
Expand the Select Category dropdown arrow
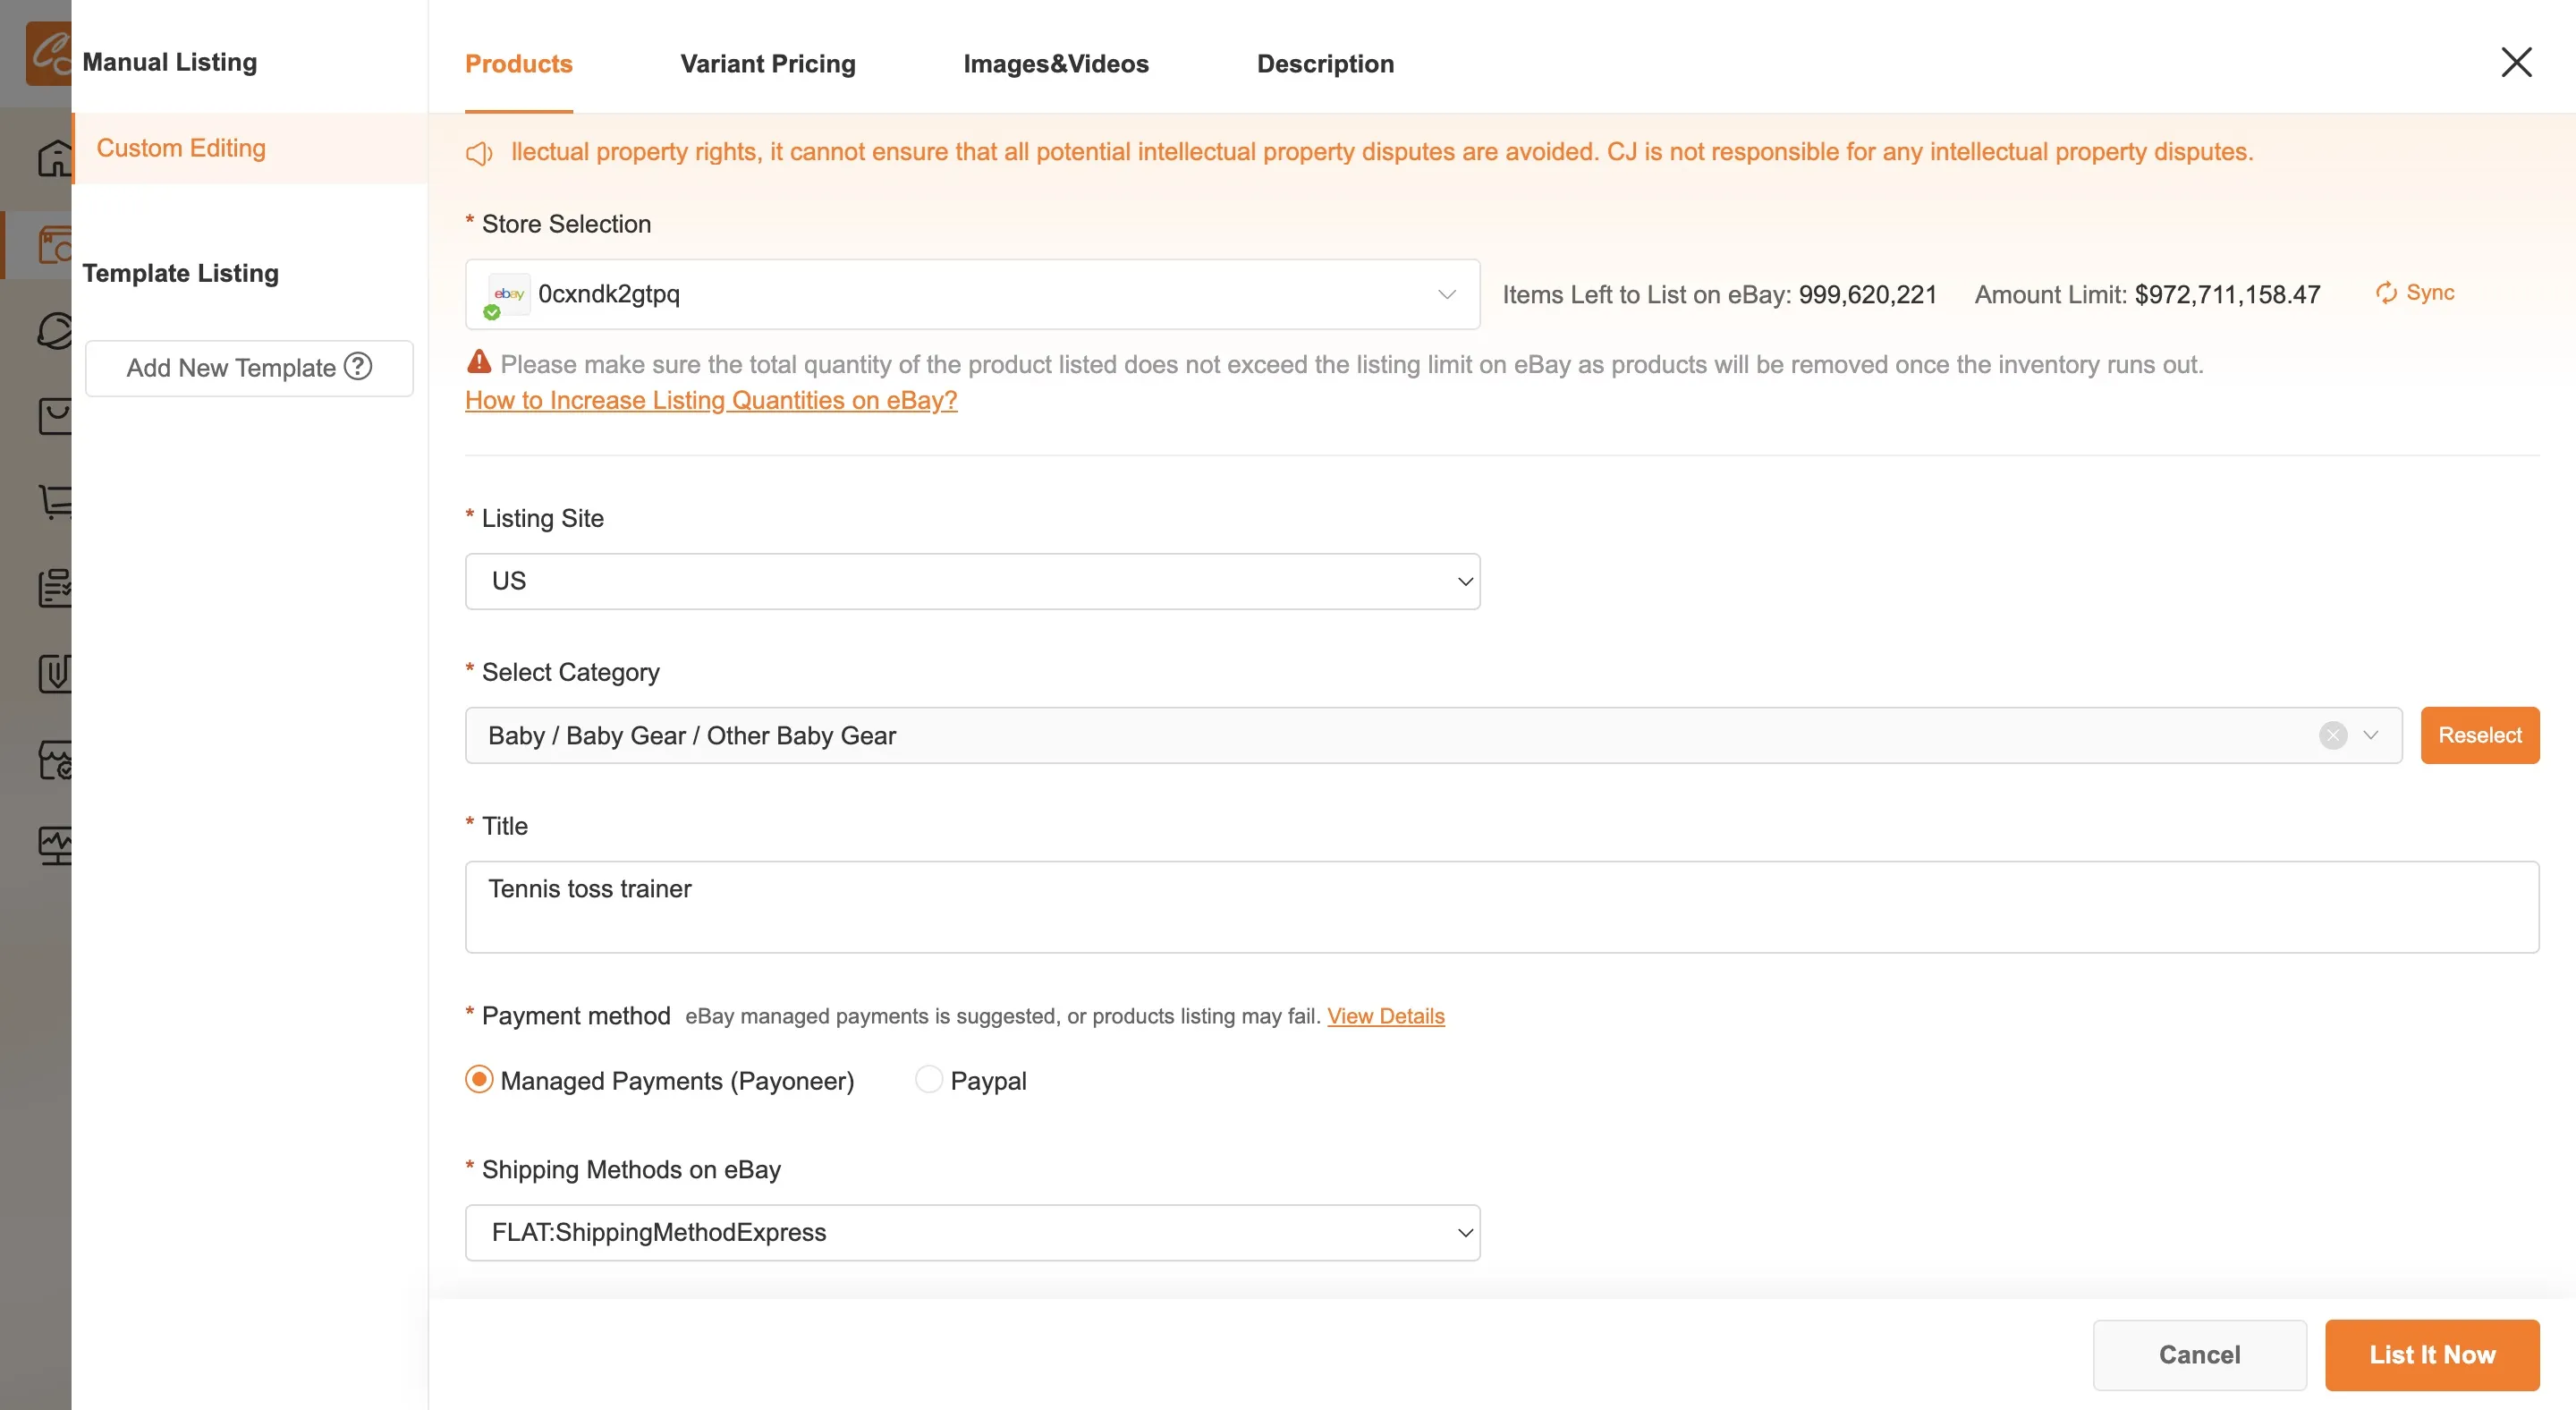pyautogui.click(x=2371, y=735)
